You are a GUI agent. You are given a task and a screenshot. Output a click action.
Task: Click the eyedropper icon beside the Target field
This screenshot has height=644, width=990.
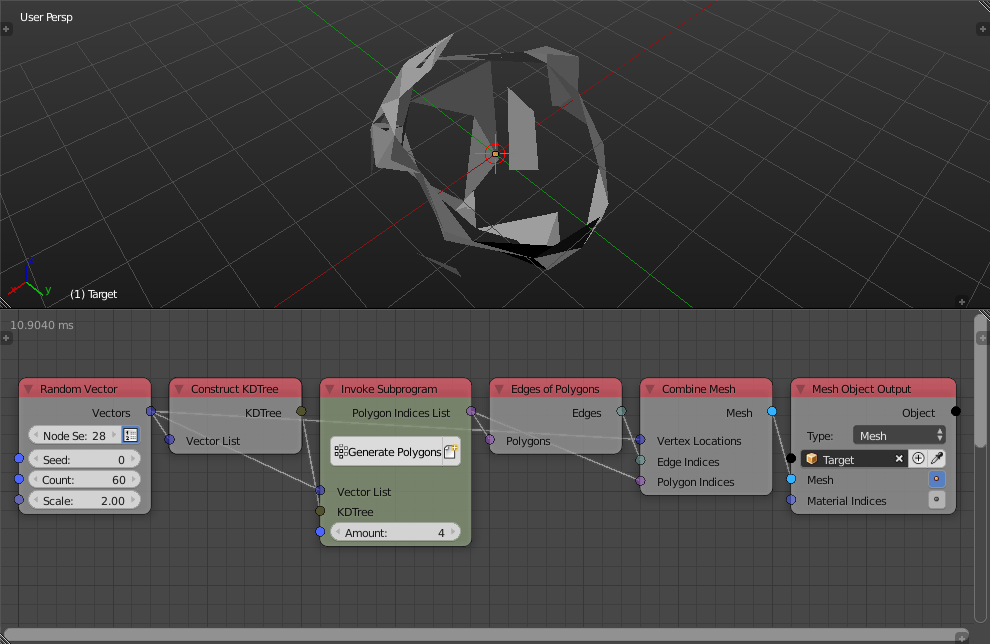935,458
